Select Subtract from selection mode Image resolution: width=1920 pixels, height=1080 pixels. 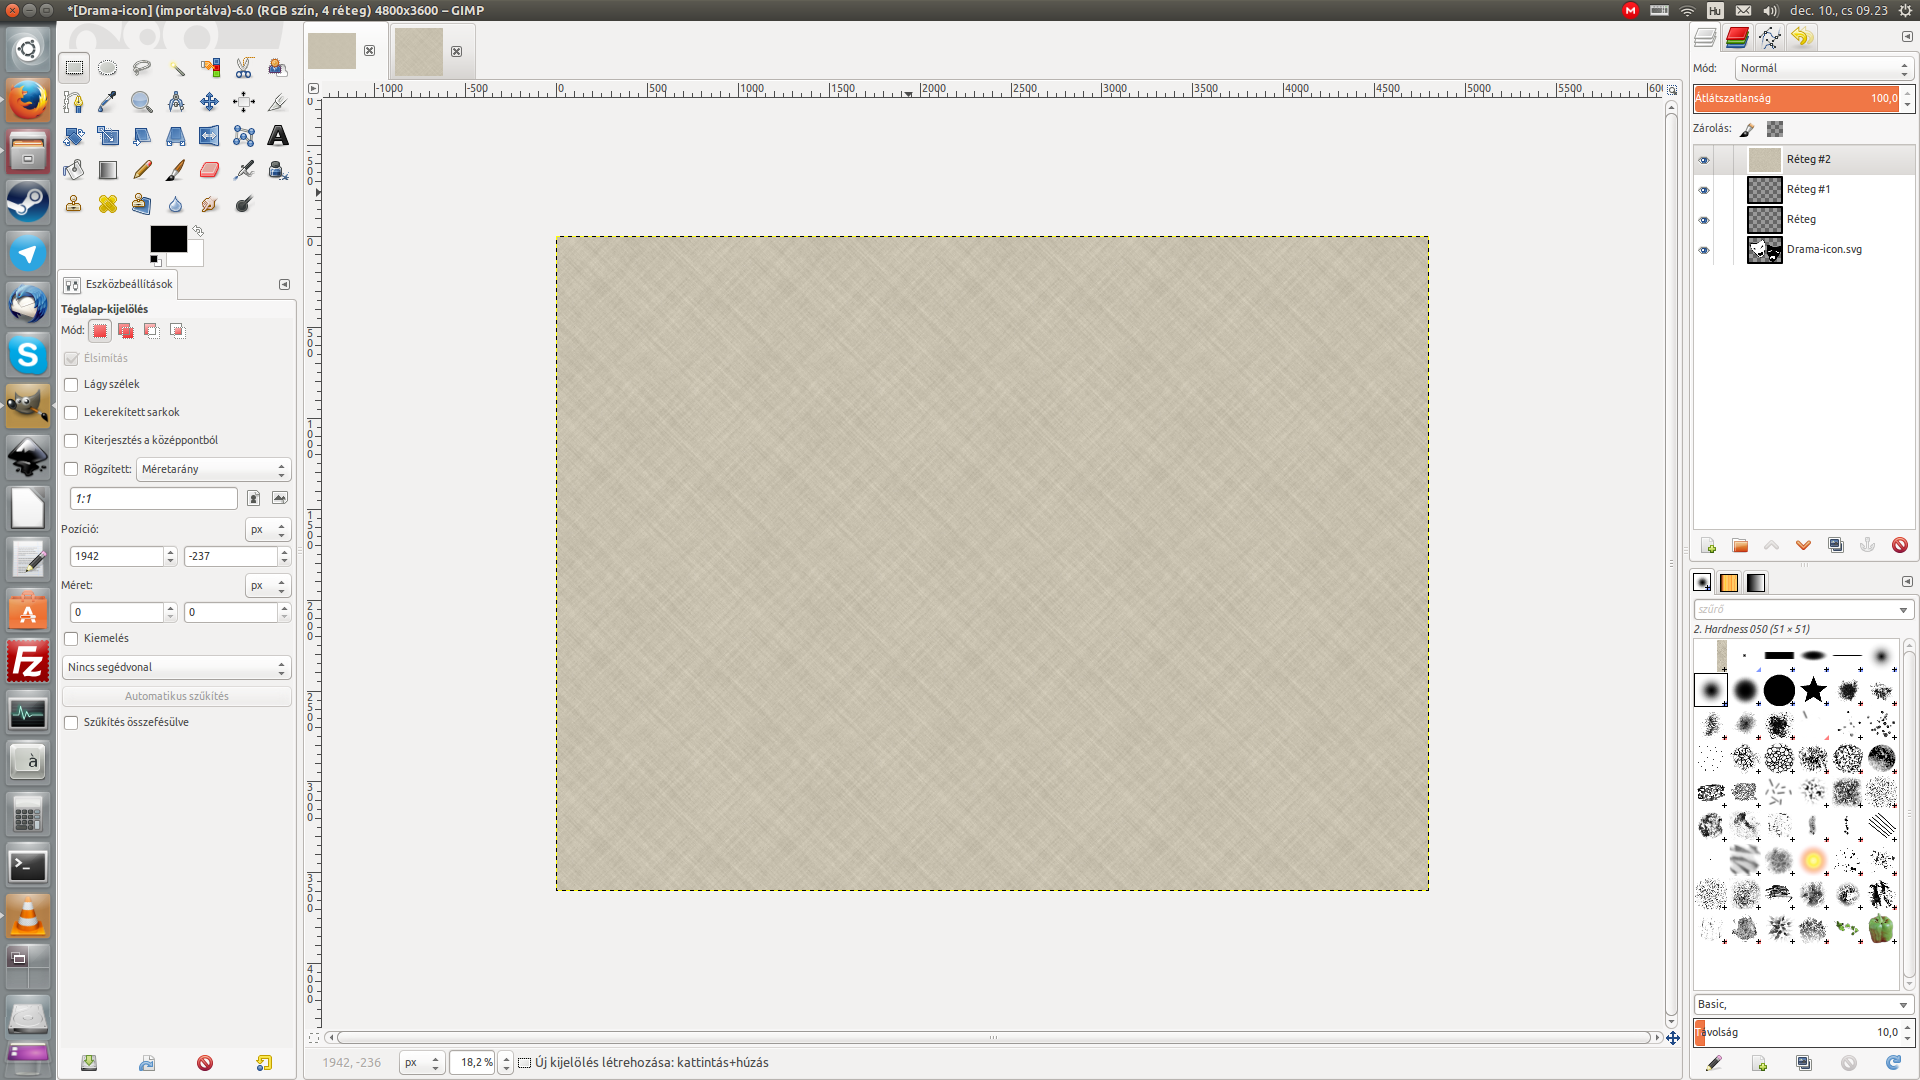pos(152,330)
